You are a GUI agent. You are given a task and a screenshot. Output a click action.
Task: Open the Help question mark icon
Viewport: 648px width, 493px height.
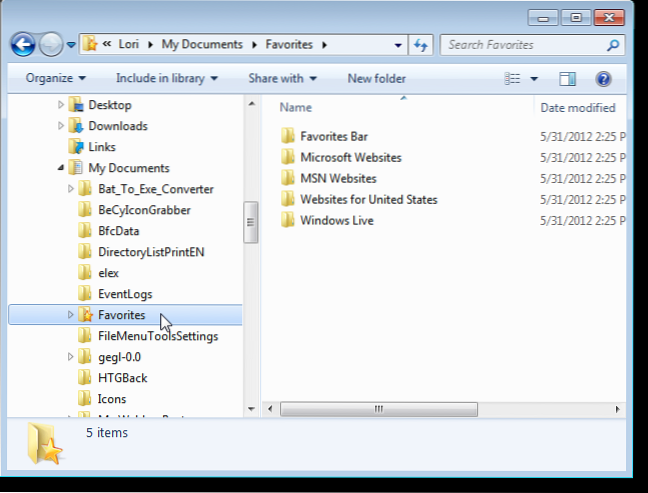point(603,78)
